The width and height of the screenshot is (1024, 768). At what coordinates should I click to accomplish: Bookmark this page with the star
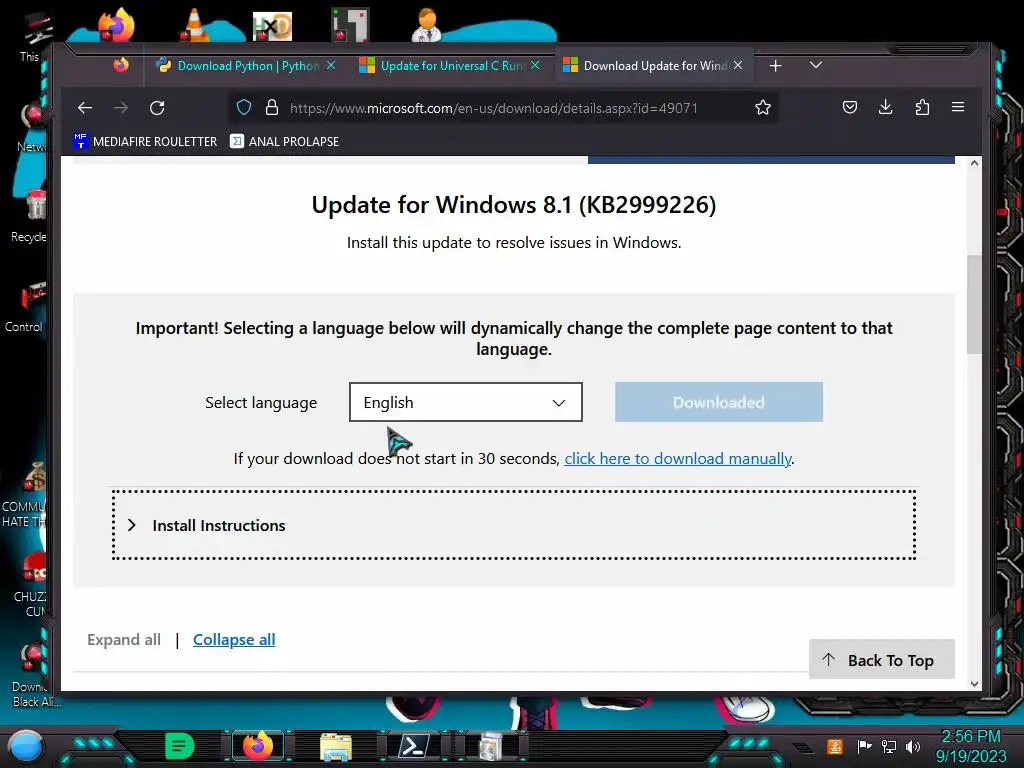click(x=762, y=108)
